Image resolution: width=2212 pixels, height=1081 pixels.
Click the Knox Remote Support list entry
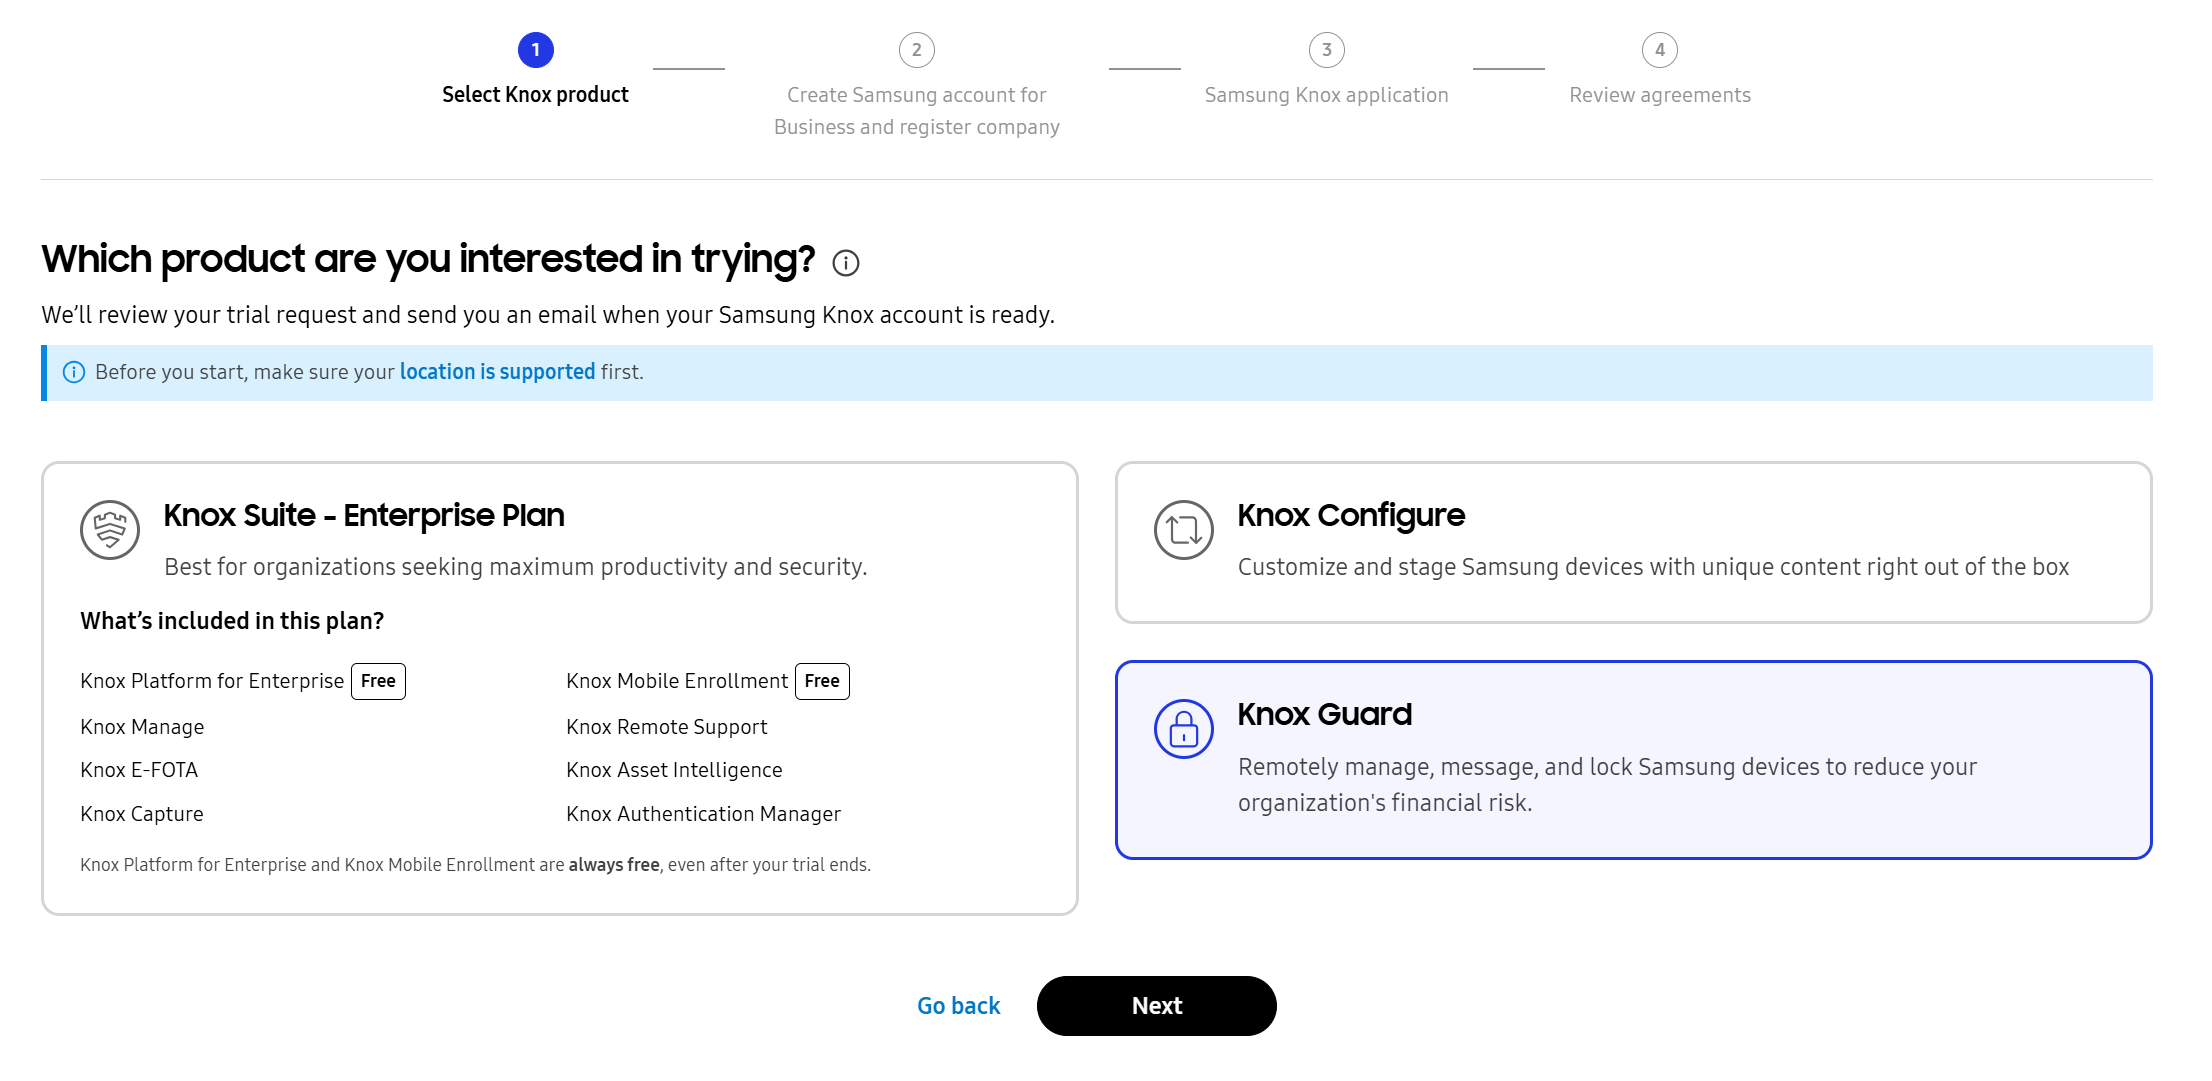[666, 727]
